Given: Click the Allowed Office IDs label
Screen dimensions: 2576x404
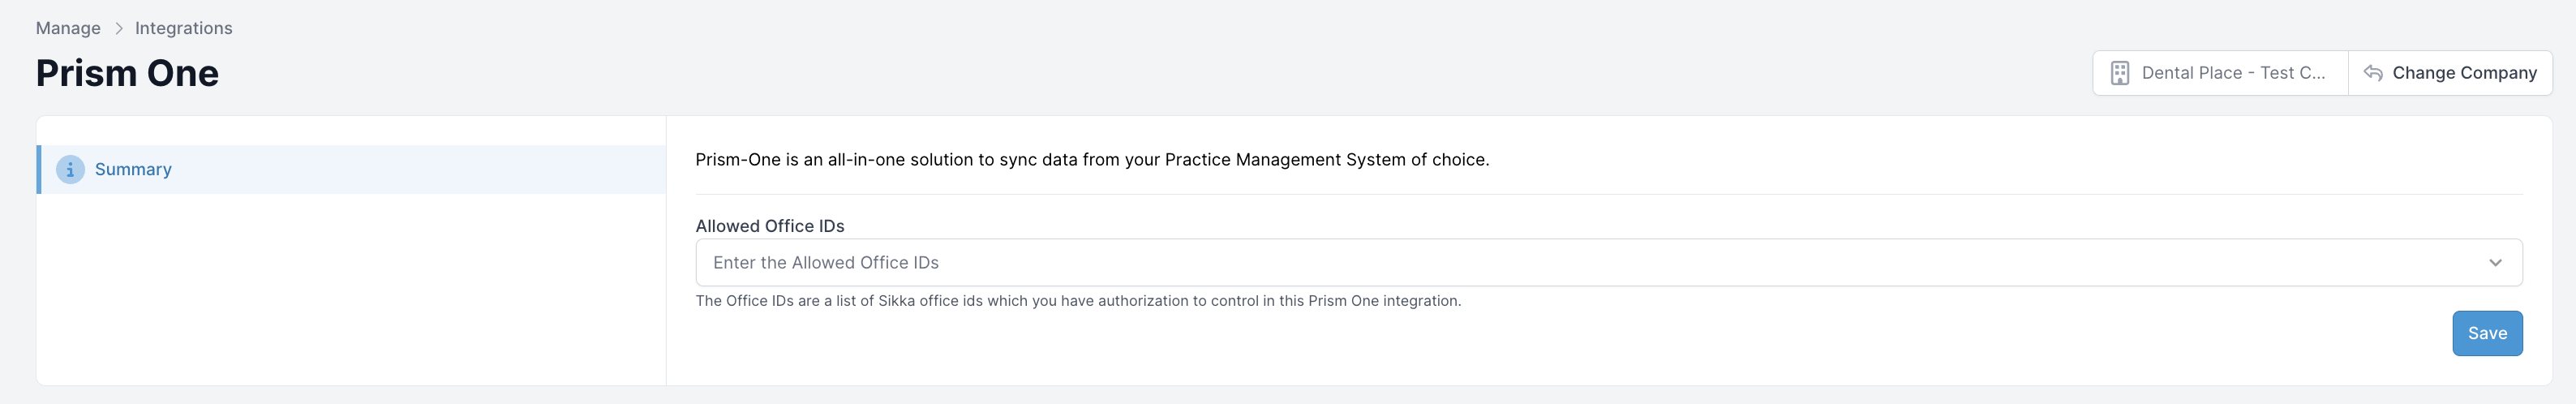Looking at the screenshot, I should [x=770, y=226].
